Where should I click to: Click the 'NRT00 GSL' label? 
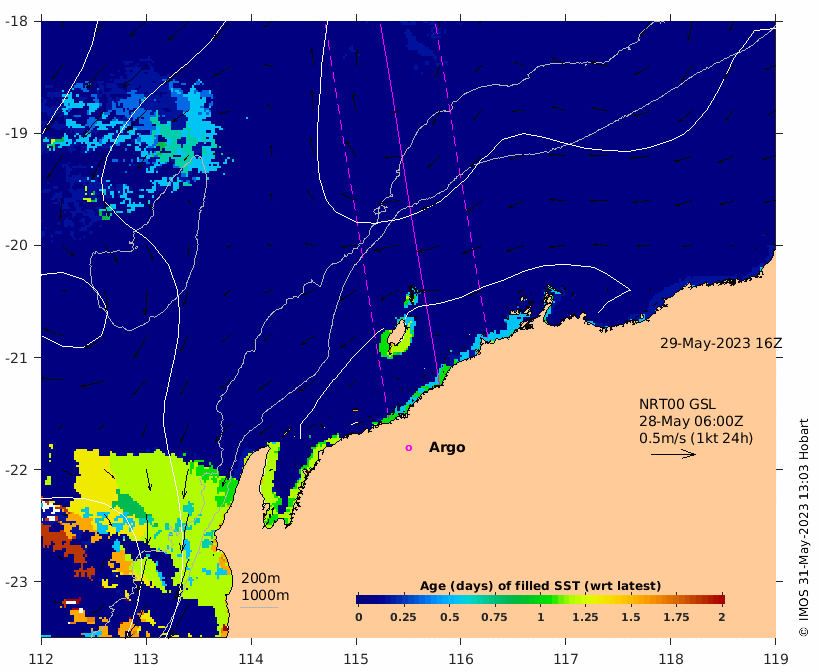[x=677, y=405]
